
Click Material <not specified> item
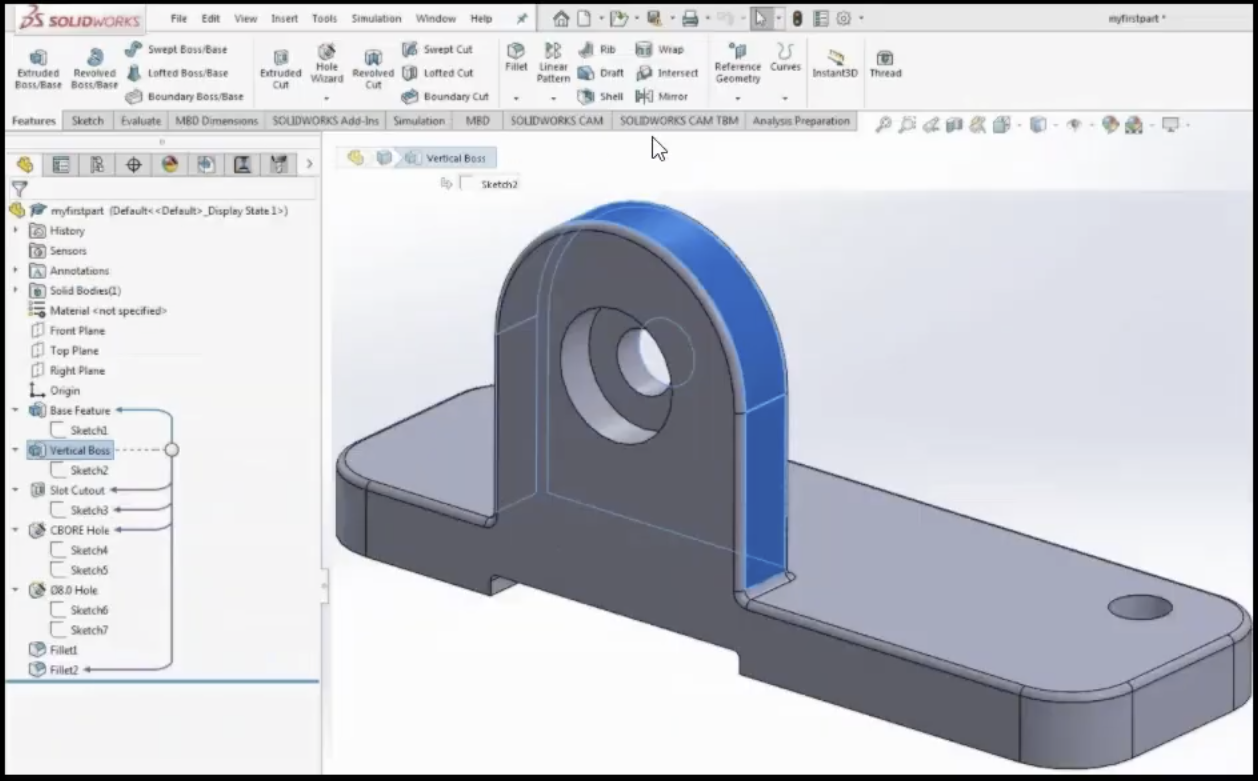[x=98, y=310]
